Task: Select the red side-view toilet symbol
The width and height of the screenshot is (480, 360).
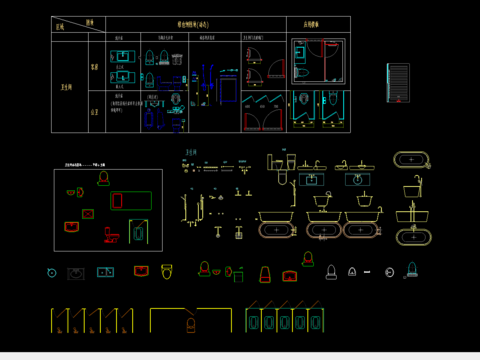Action: tap(111, 235)
